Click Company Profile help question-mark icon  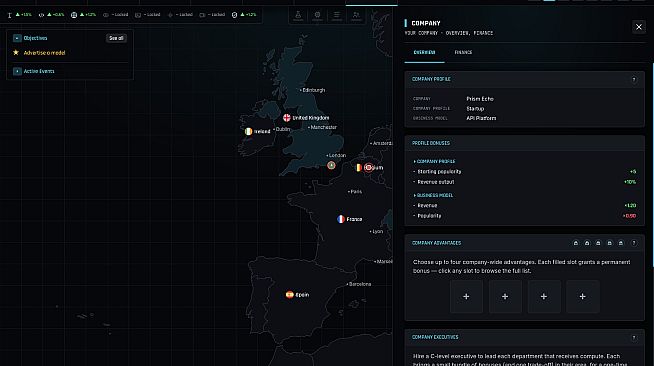tap(634, 79)
